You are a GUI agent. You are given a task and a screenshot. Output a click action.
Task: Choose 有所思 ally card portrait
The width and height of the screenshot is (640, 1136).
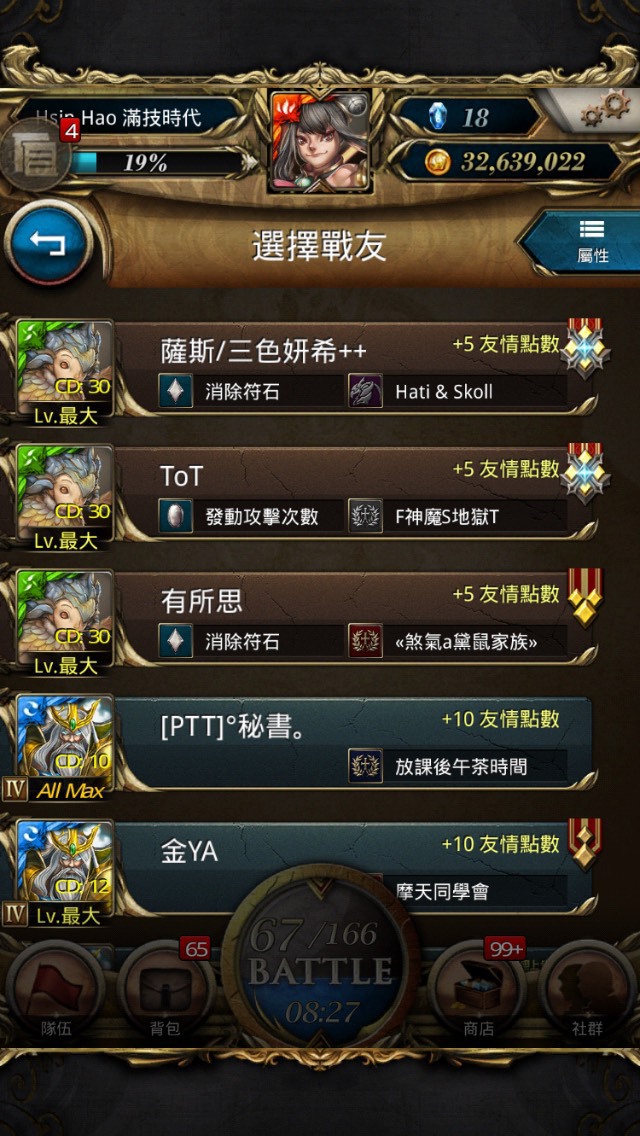click(65, 619)
